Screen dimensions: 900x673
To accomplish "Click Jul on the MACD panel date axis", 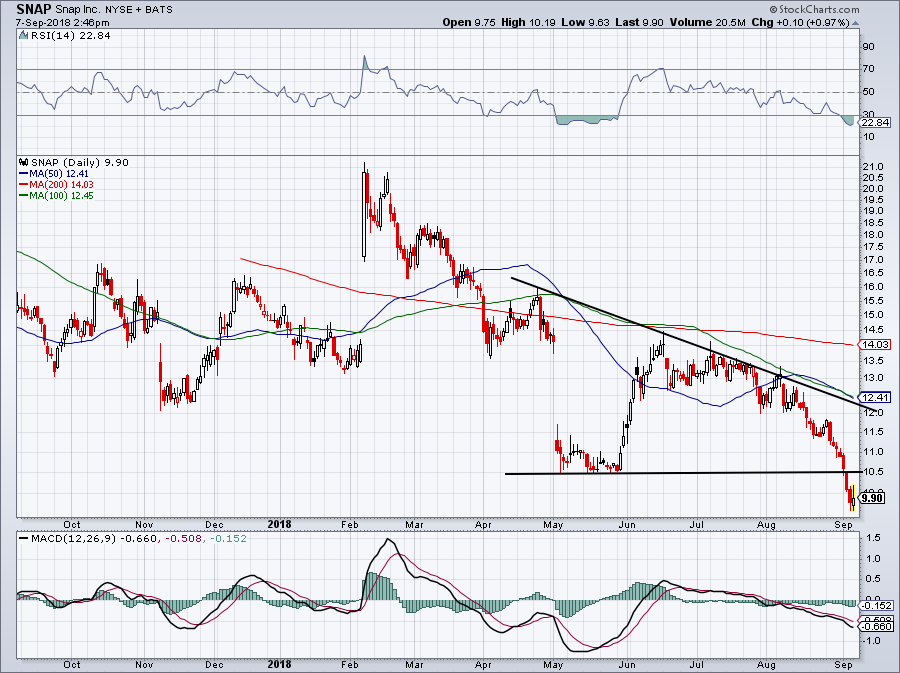I will coord(696,664).
